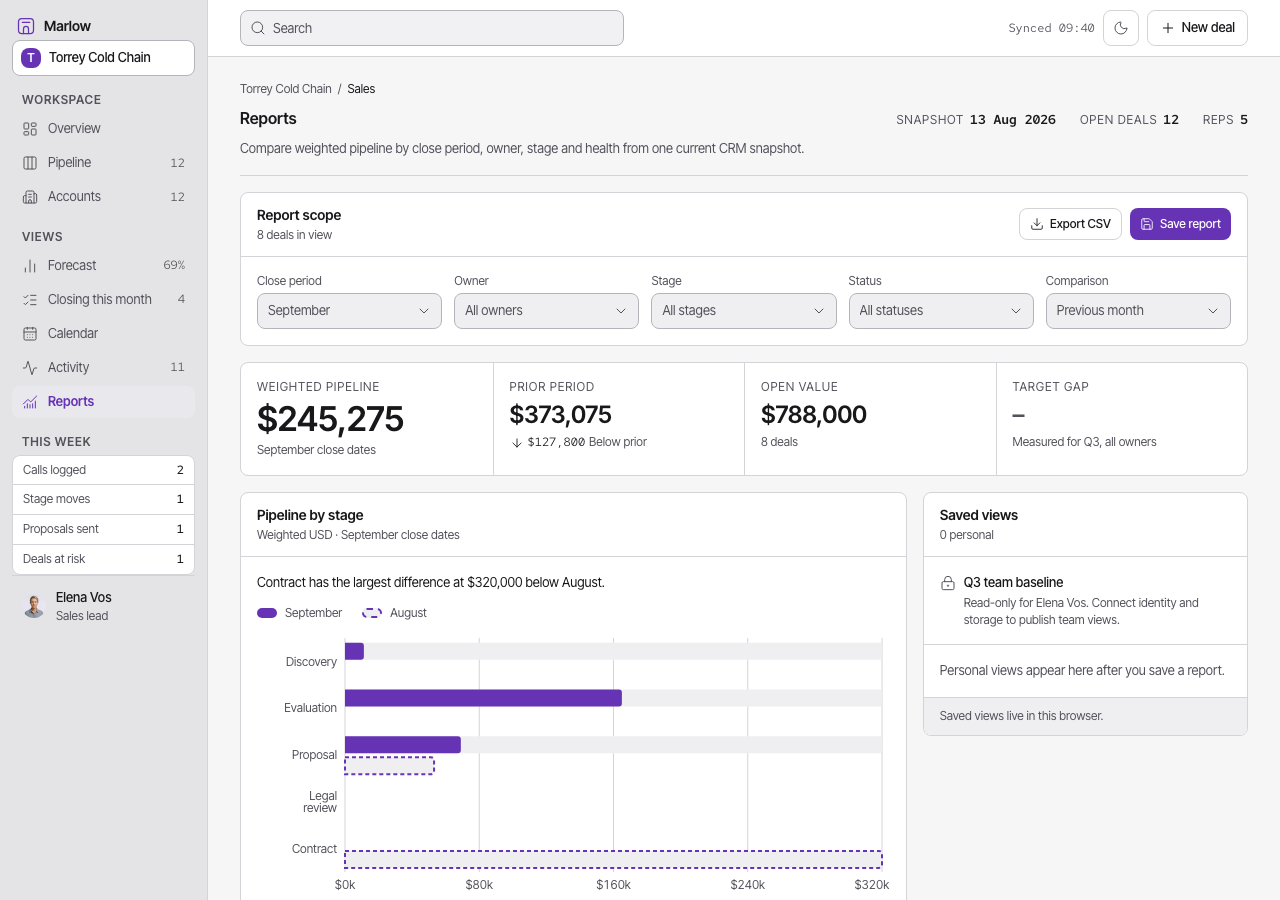Viewport: 1280px width, 900px height.
Task: Click the Marlow logo icon
Action: point(26,26)
